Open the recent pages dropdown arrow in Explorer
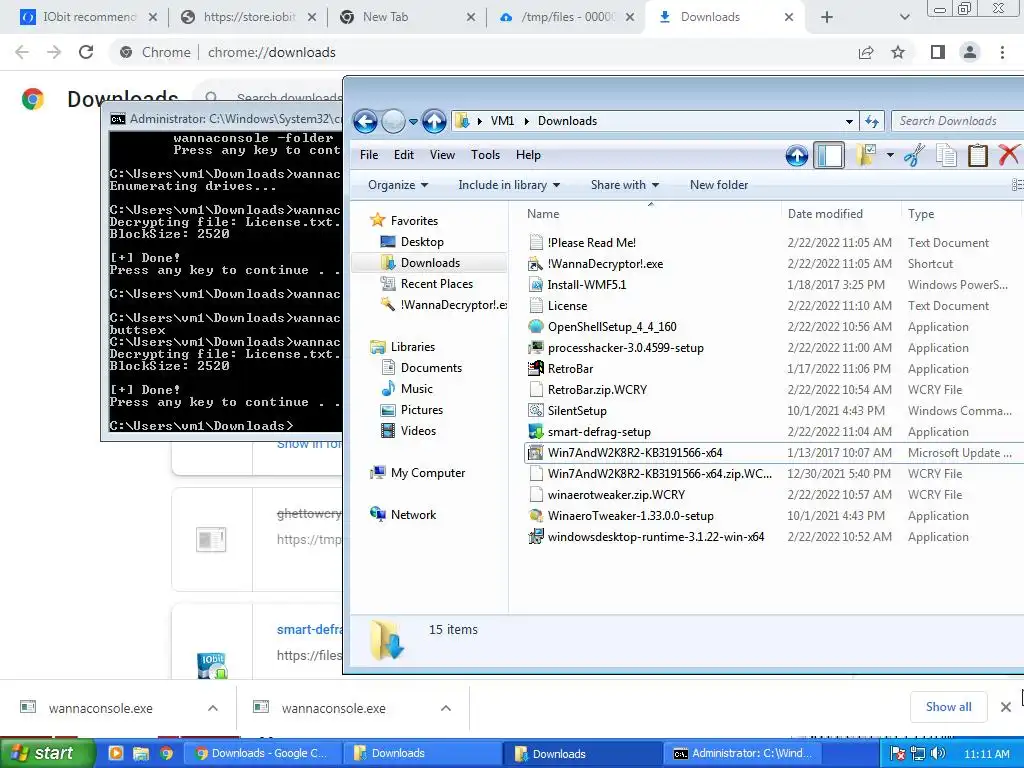Viewport: 1024px width, 768px height. [x=413, y=121]
